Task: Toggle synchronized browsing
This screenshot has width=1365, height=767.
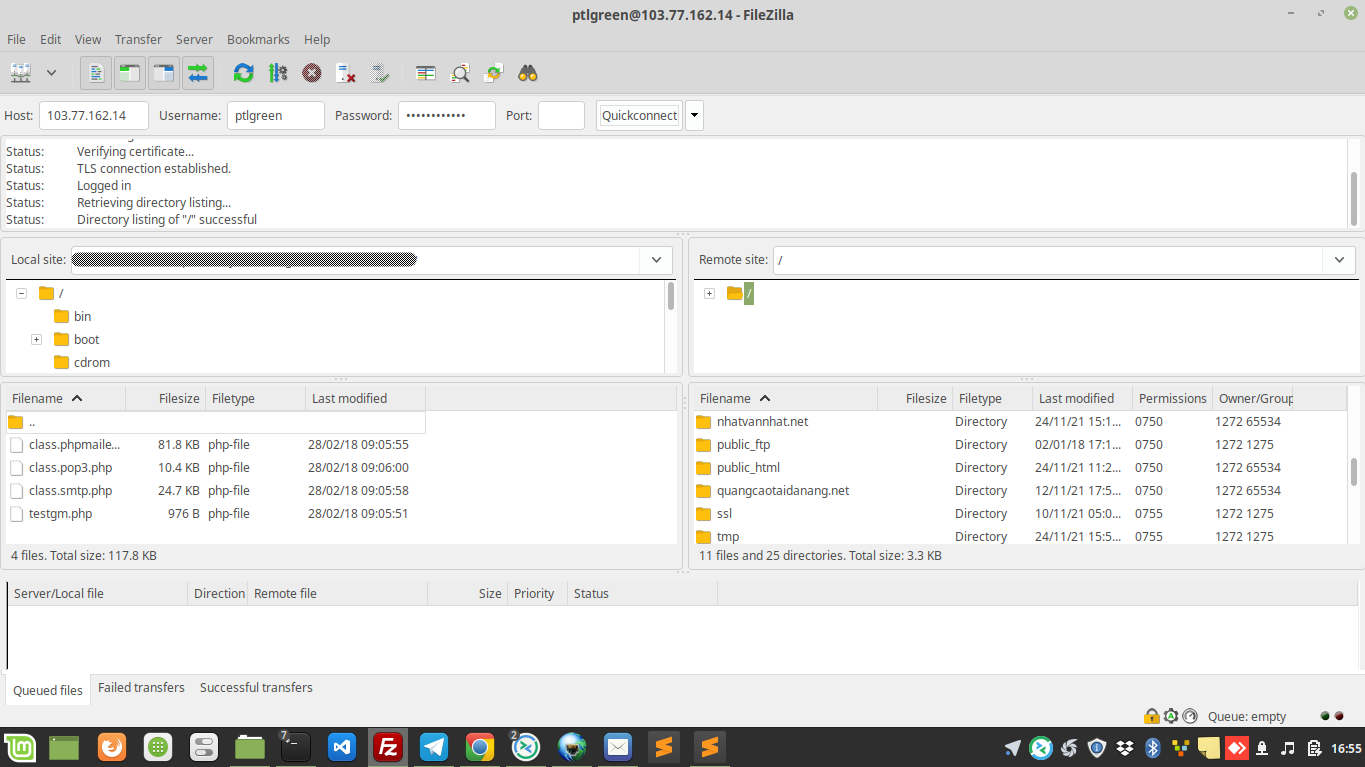Action: click(494, 73)
